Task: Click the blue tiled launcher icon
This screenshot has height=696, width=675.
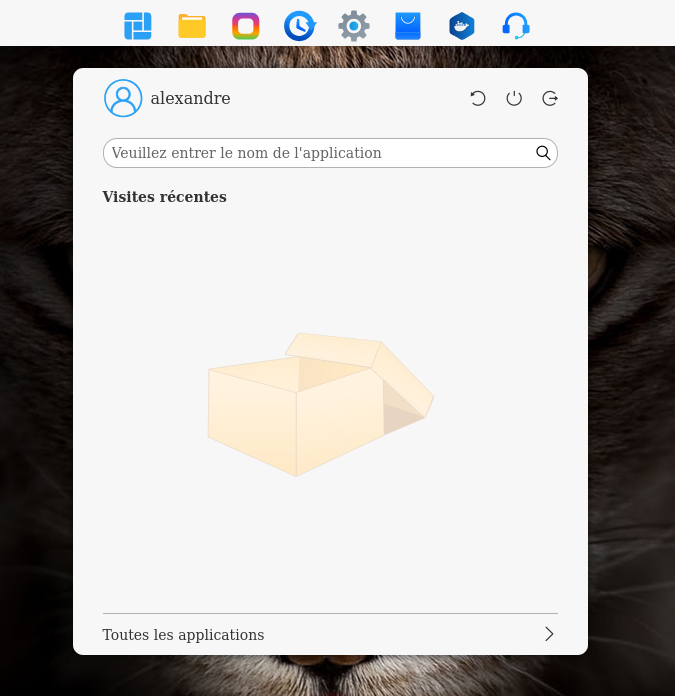Action: pos(138,26)
